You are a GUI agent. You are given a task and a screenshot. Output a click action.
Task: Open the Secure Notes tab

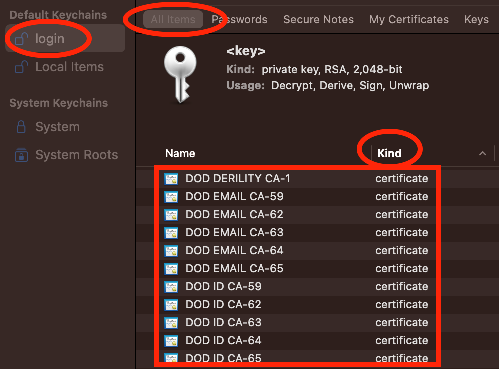318,19
